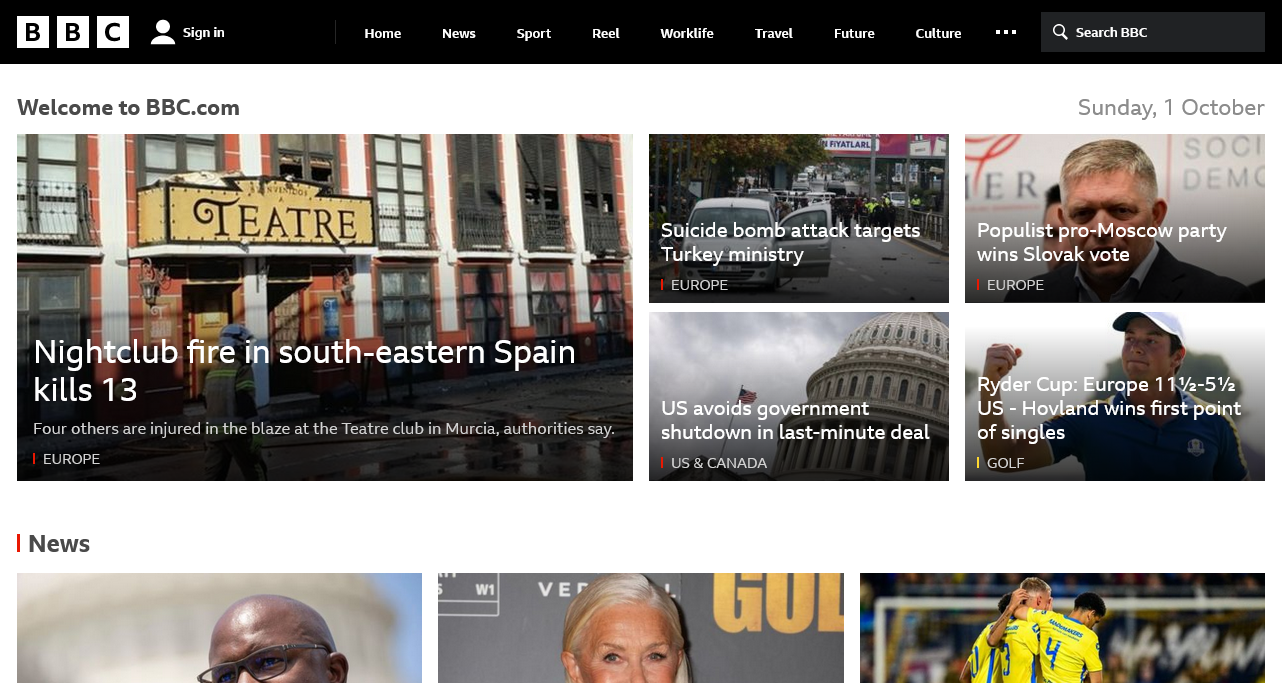1282x683 pixels.
Task: Click the search magnifier icon
Action: tap(1060, 32)
